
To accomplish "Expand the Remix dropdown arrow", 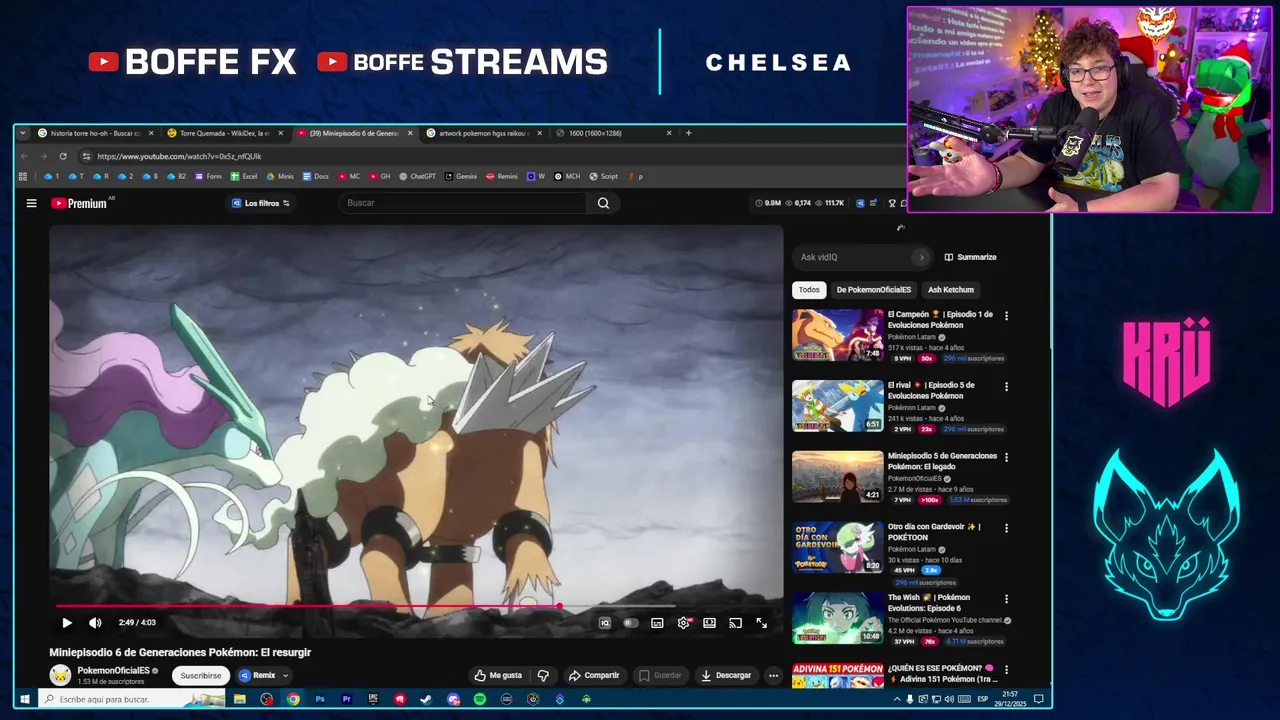I will [x=285, y=676].
